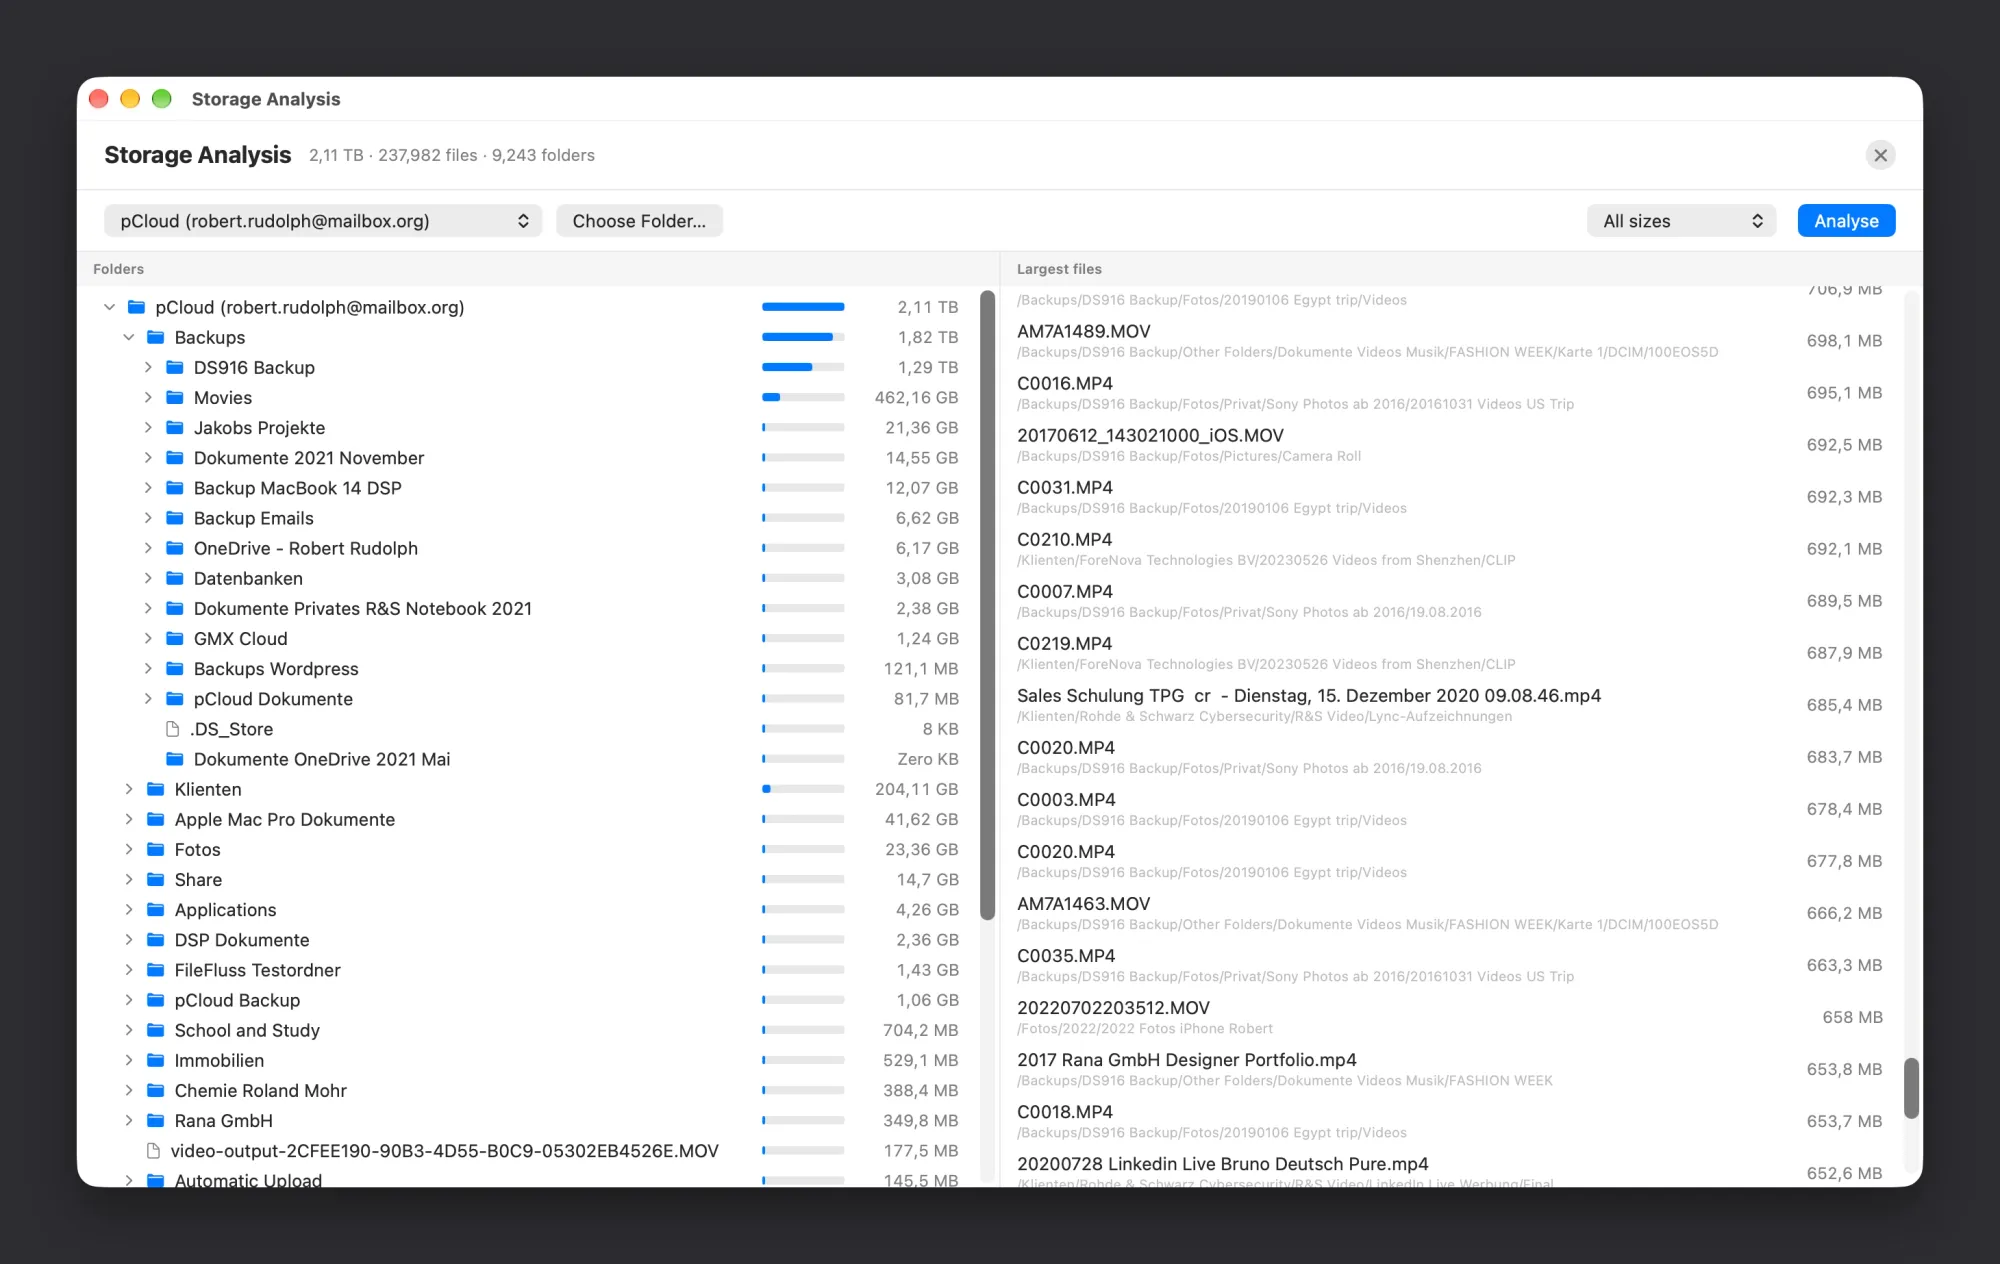The width and height of the screenshot is (2000, 1264).
Task: Expand the Jakobs Projekte folder
Action: [148, 427]
